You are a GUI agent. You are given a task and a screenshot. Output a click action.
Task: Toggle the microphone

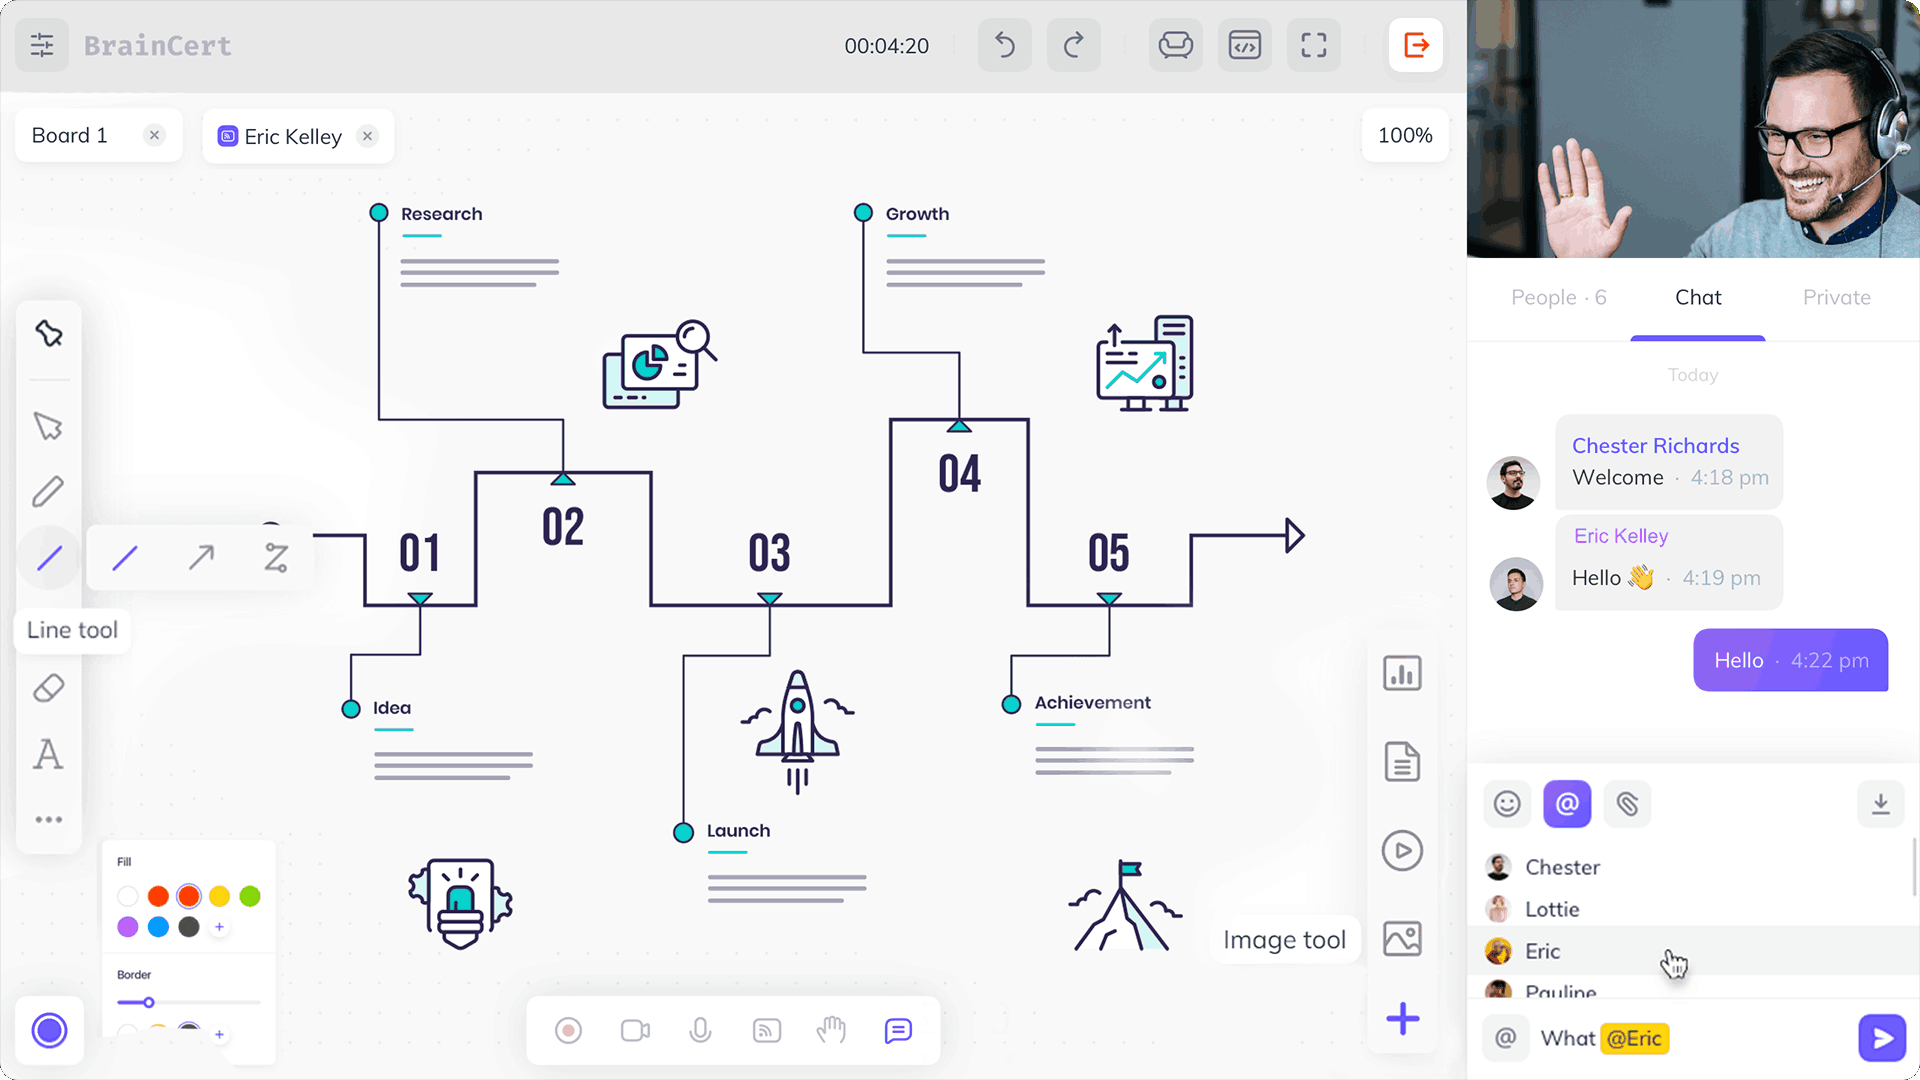(700, 1030)
